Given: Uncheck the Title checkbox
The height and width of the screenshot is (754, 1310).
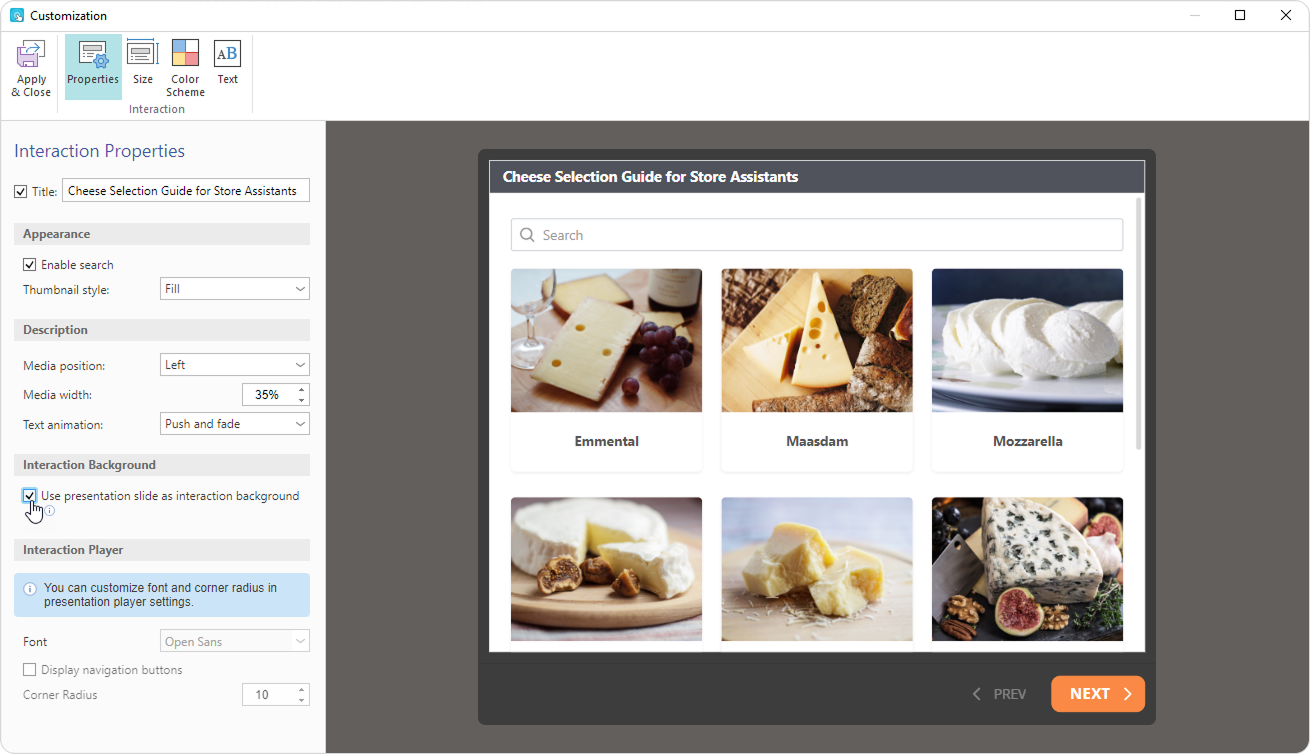Looking at the screenshot, I should click(21, 191).
